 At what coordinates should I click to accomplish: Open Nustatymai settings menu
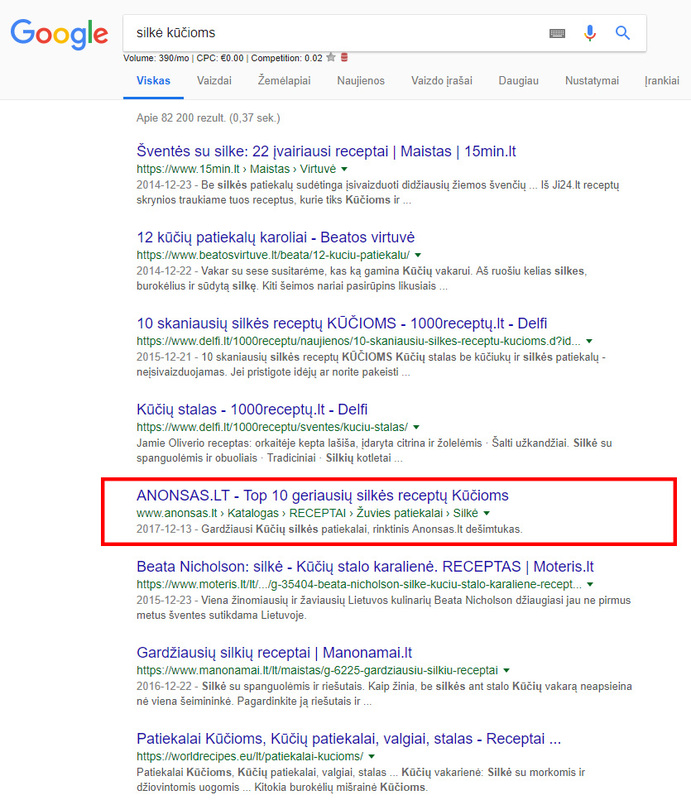click(x=591, y=81)
